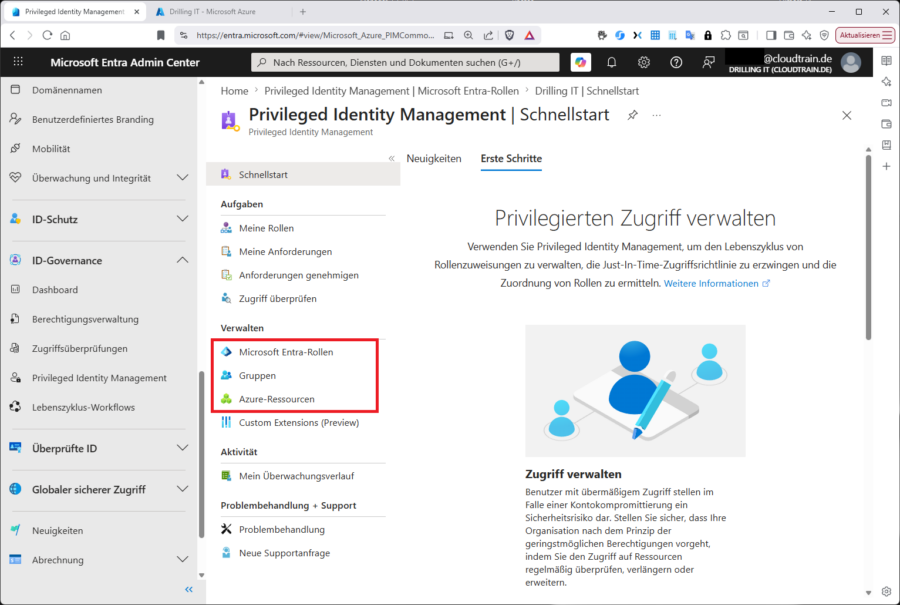Click the browser address bar URL
Screen dimensions: 900x605
pyautogui.click(x=315, y=35)
